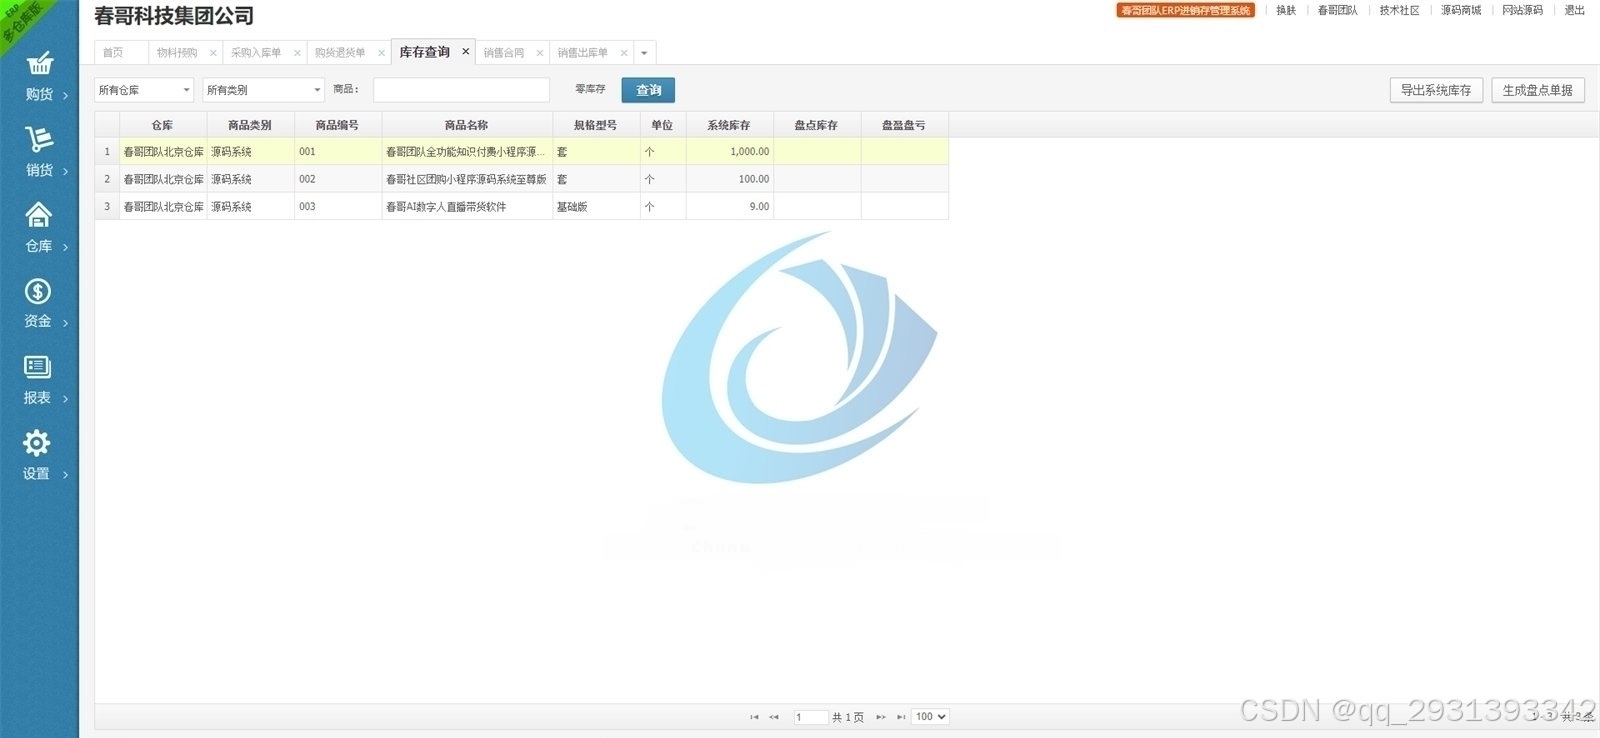Expand the 所有类别 category dropdown
The height and width of the screenshot is (738, 1600).
click(263, 90)
